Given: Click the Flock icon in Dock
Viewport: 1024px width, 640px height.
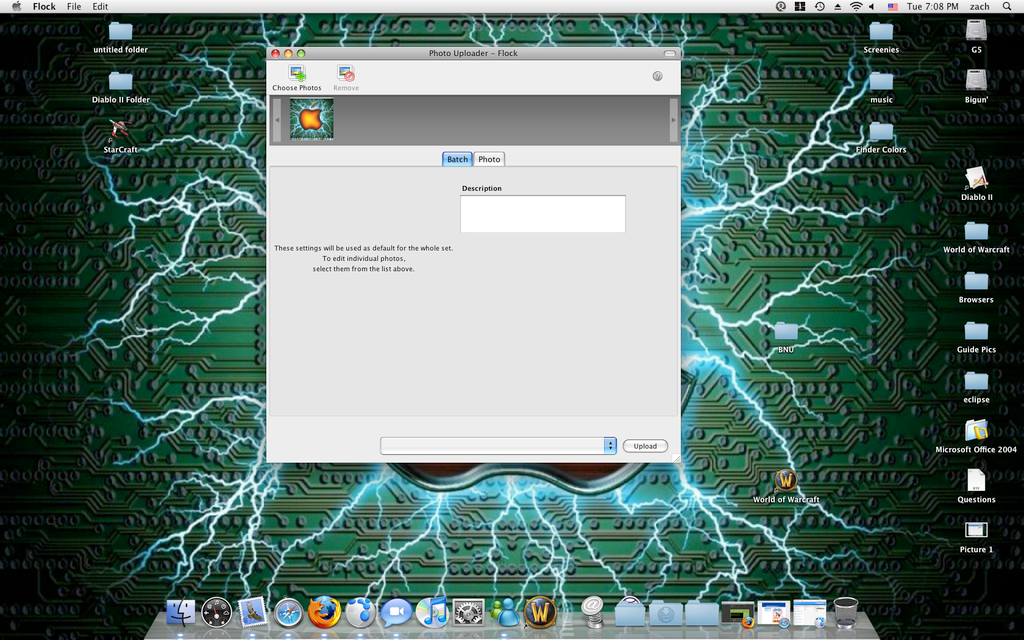Looking at the screenshot, I should point(360,613).
